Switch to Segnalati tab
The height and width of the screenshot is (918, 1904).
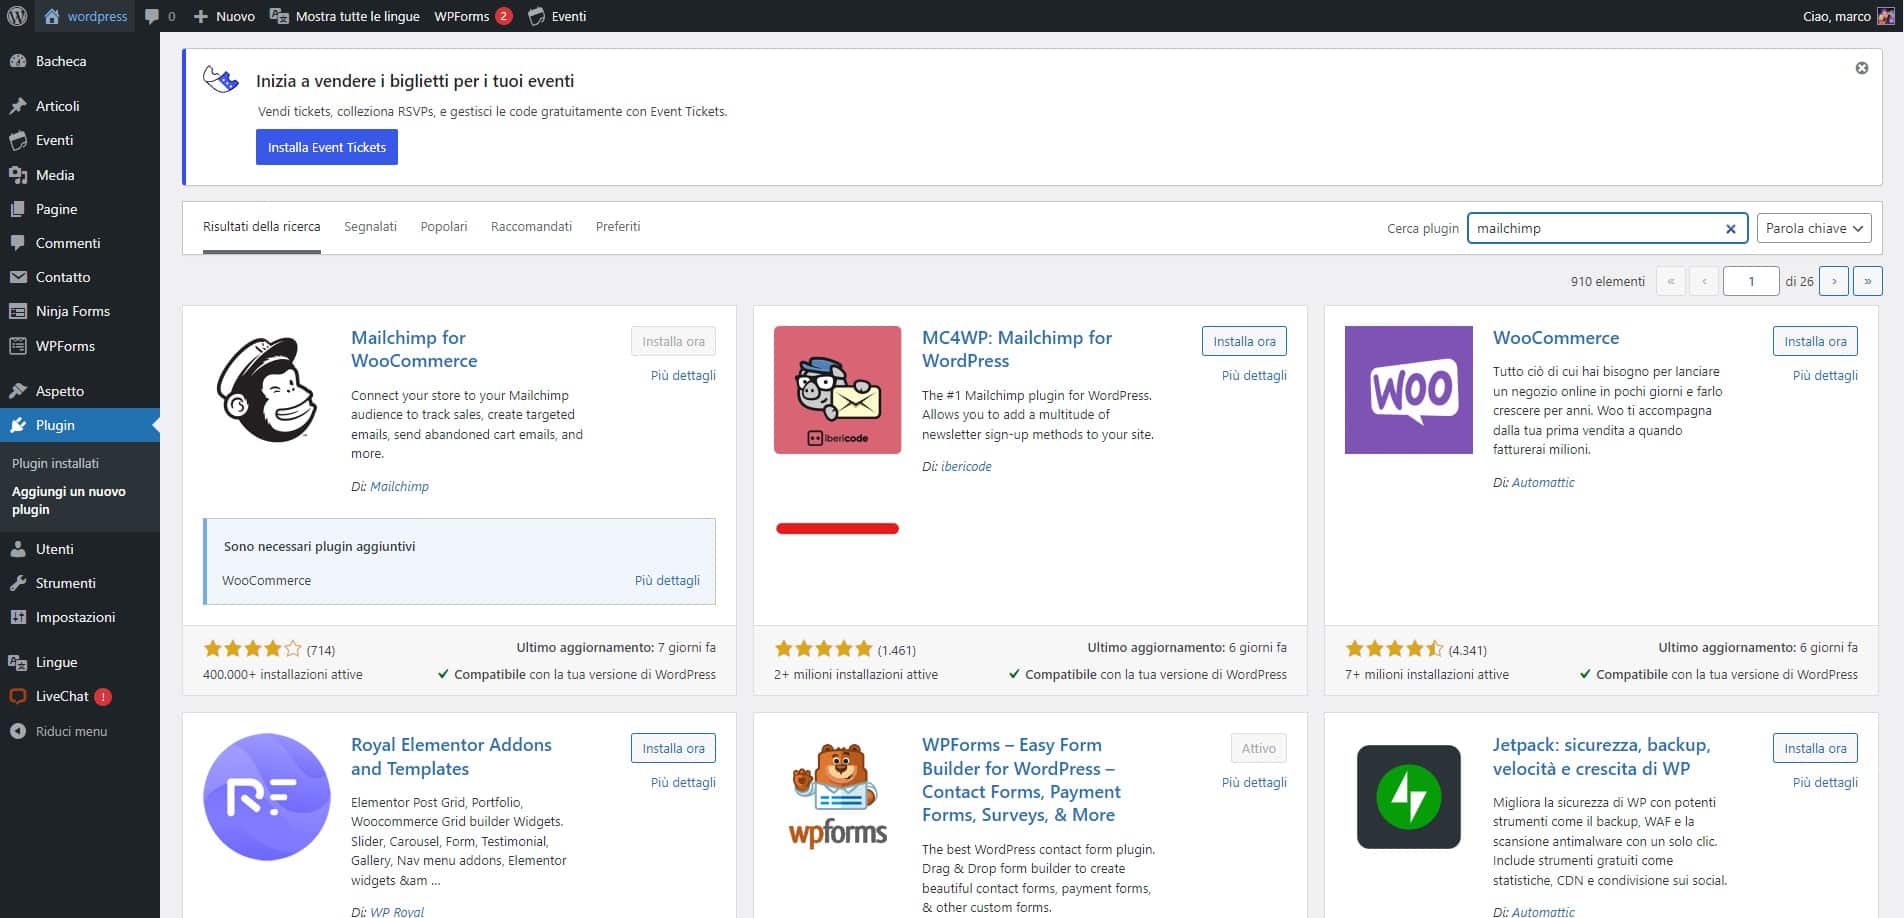pyautogui.click(x=370, y=227)
